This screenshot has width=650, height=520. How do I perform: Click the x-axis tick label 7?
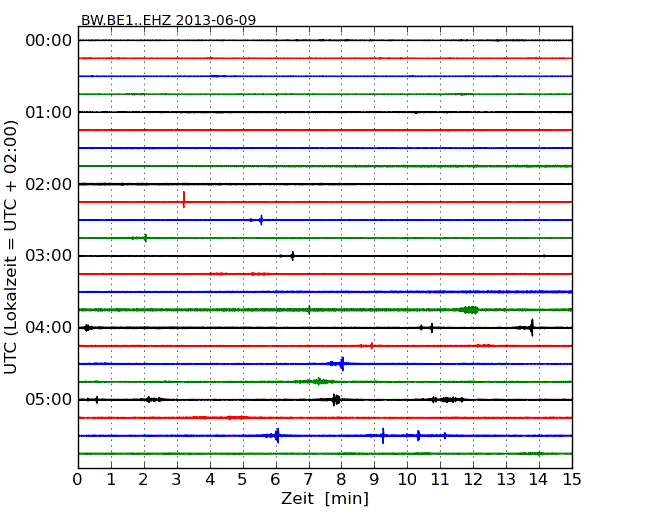click(x=308, y=480)
